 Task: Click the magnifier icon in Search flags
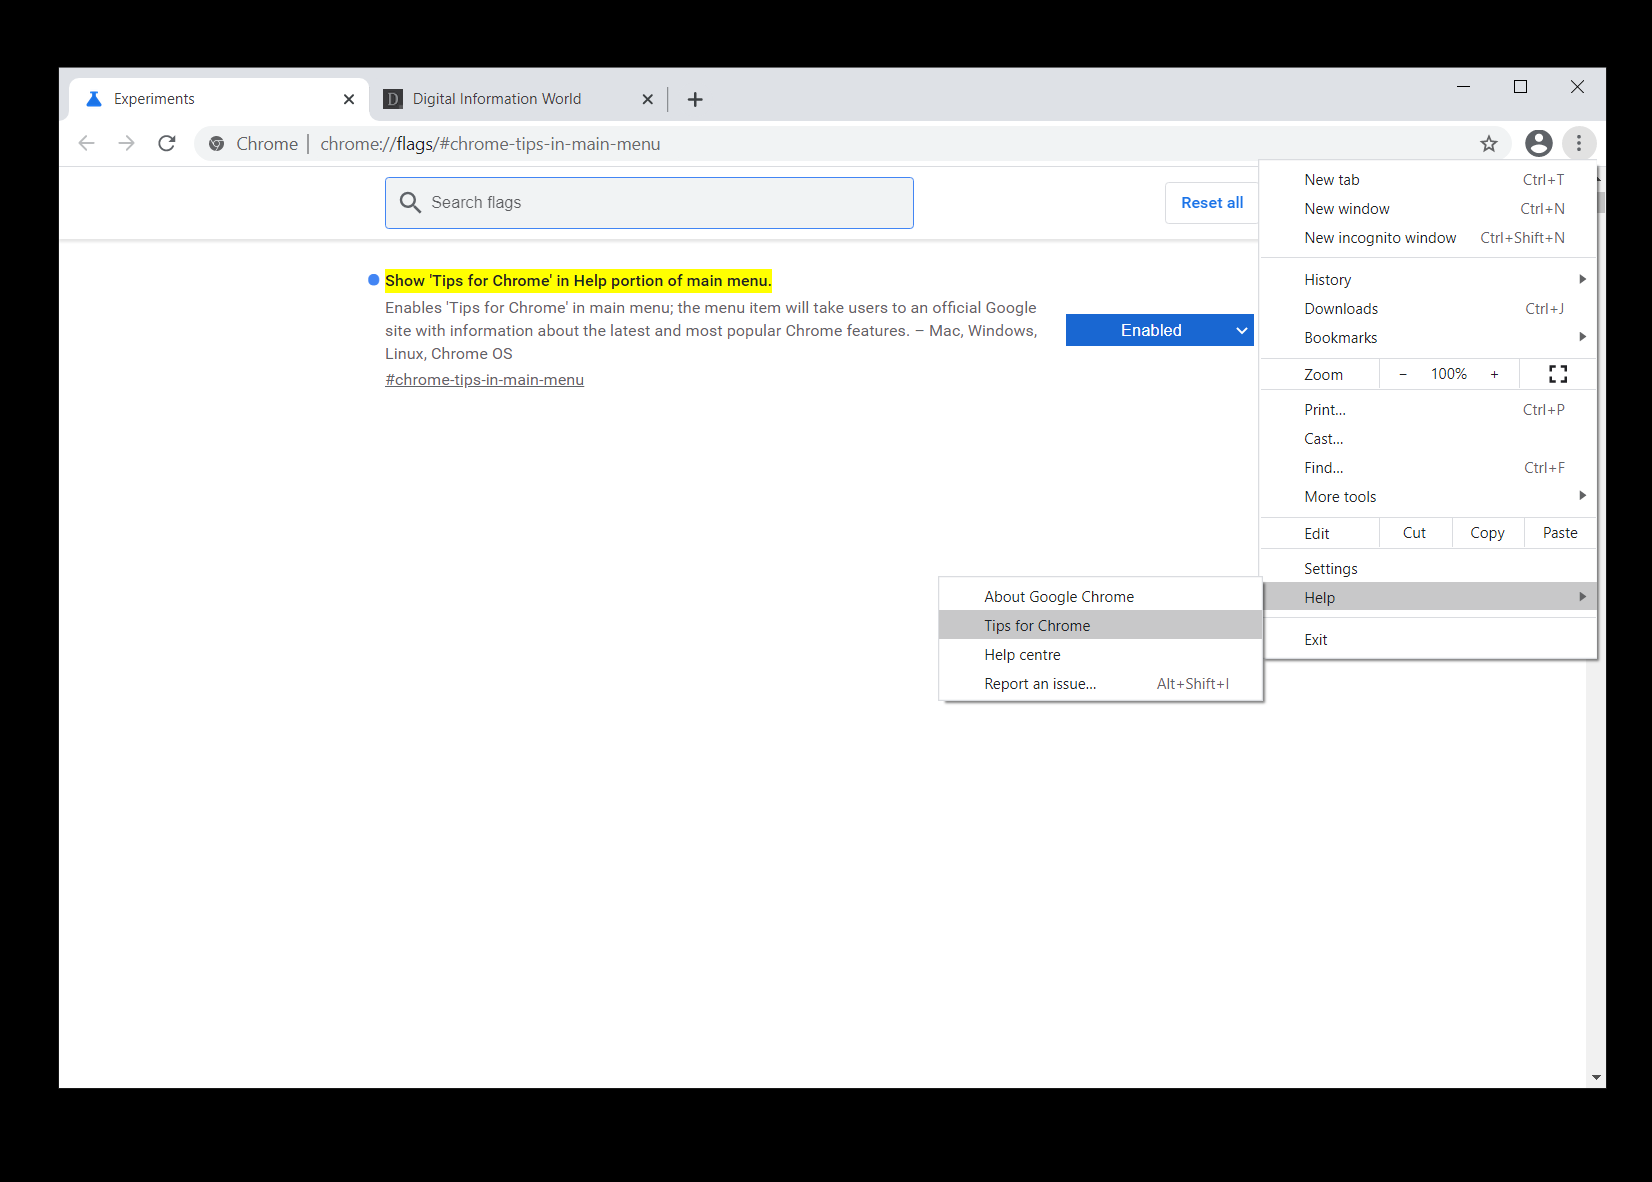pos(410,203)
